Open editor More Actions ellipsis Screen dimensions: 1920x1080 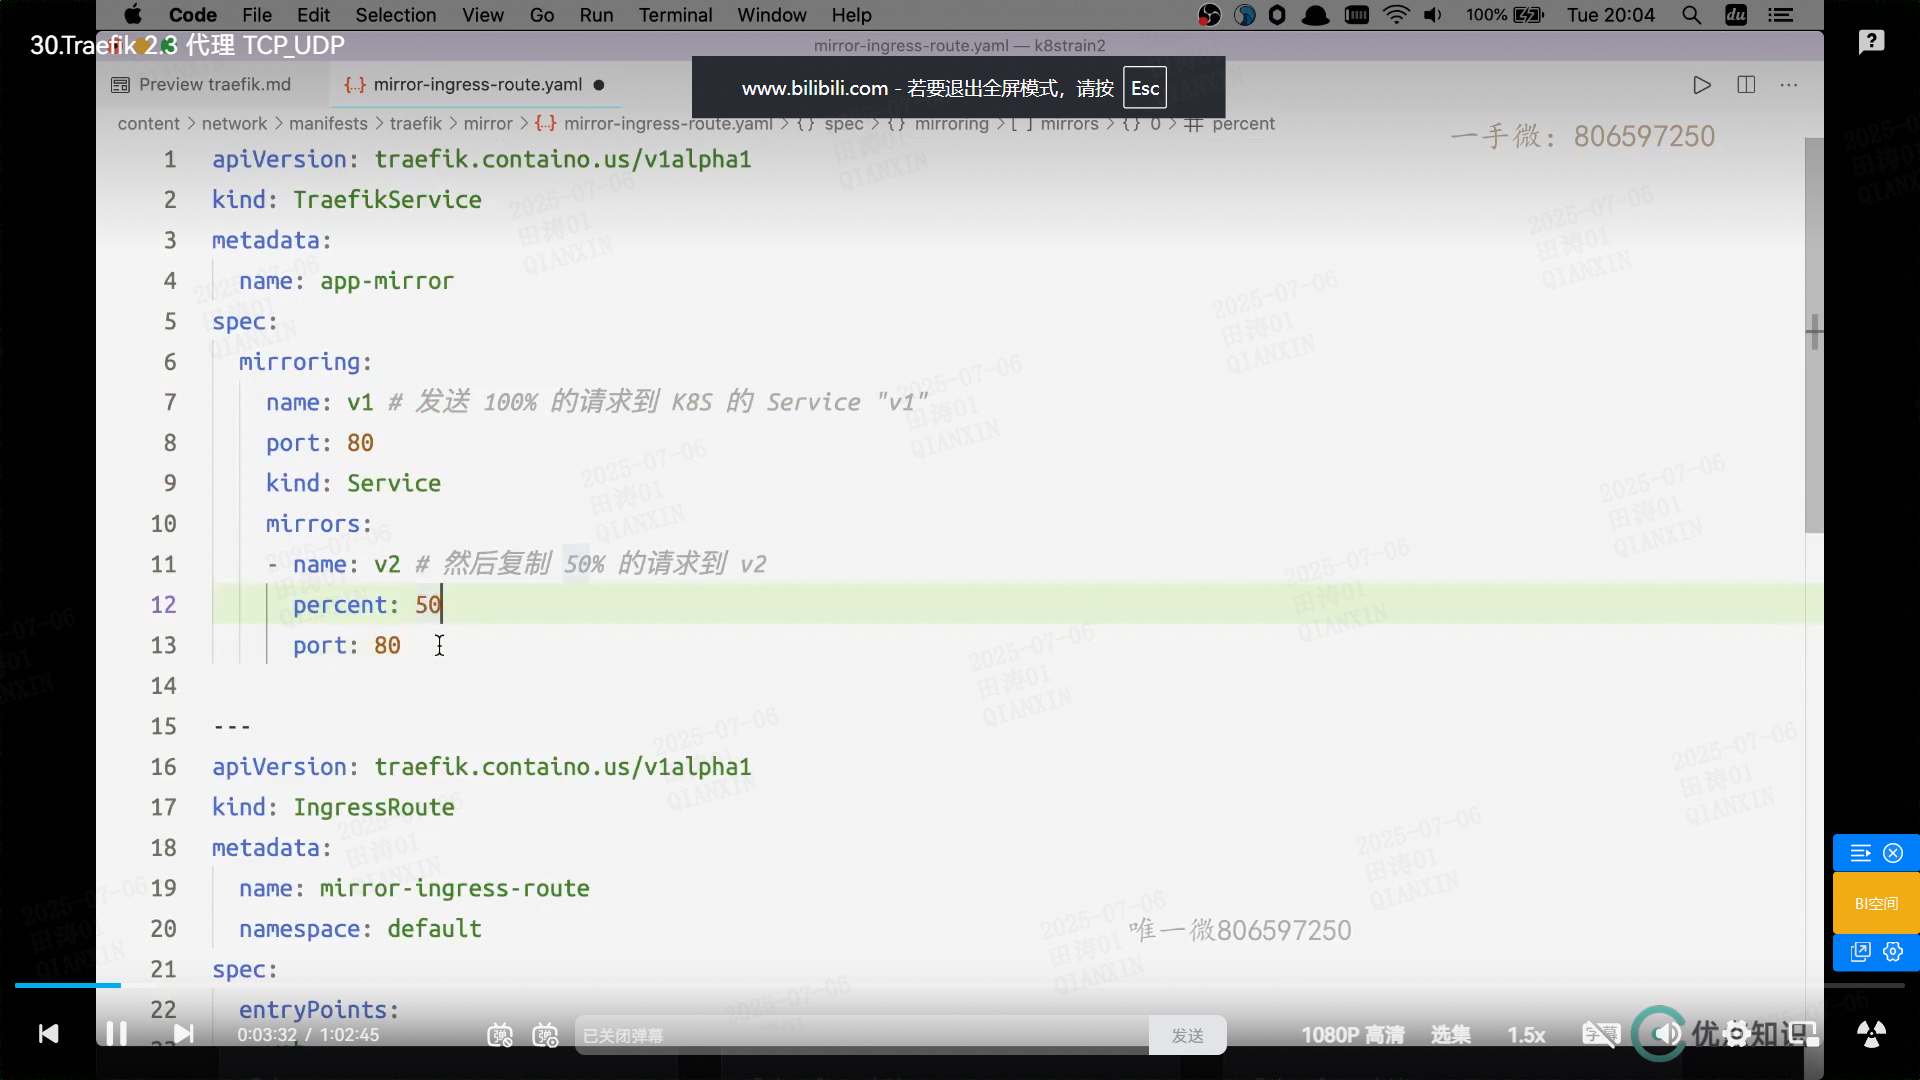[x=1789, y=85]
